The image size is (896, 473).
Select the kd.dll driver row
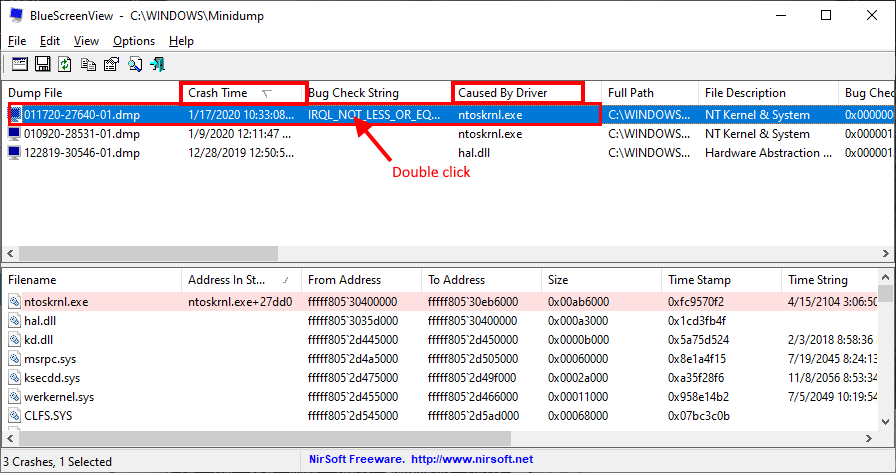(439, 340)
